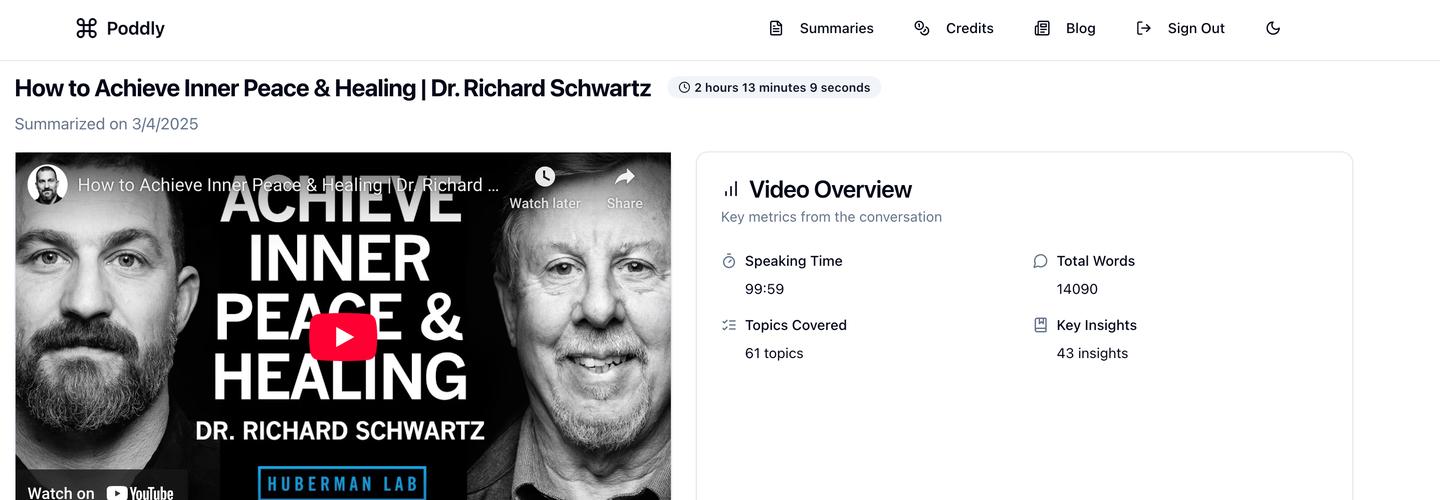Click Watch on YouTube button
The image size is (1440, 500).
point(100,492)
